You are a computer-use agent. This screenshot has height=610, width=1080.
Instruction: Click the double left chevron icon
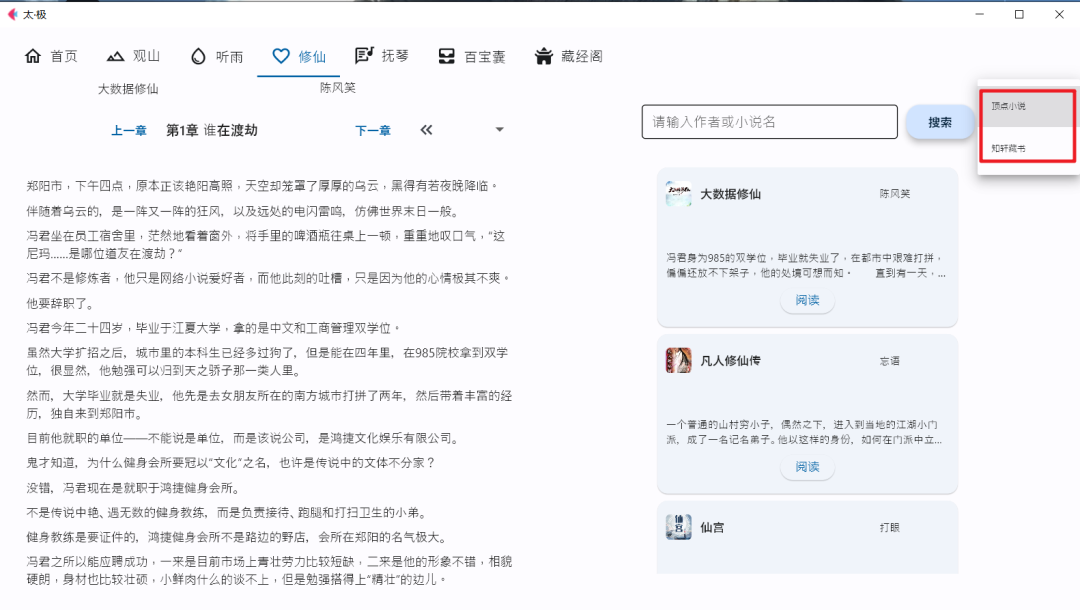click(x=426, y=130)
